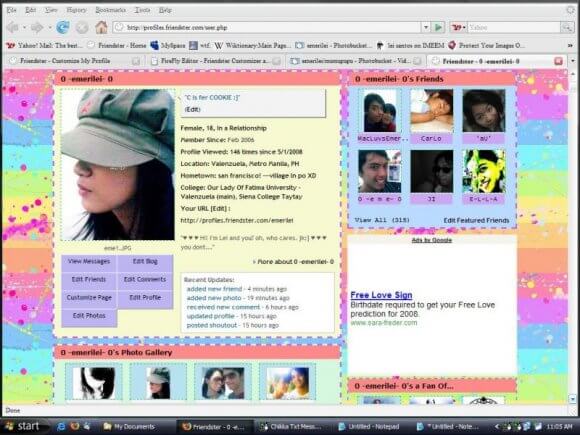Switch to Chikka Txt Messenger taskbar item

click(x=290, y=426)
